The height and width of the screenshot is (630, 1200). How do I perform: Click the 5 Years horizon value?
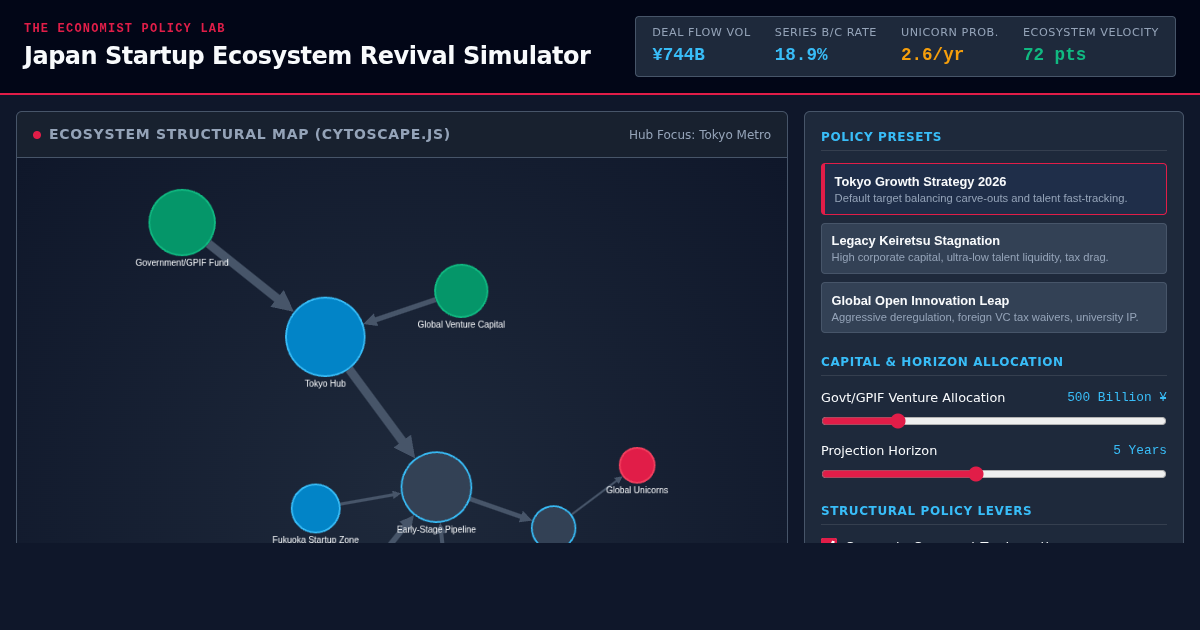(x=1140, y=450)
